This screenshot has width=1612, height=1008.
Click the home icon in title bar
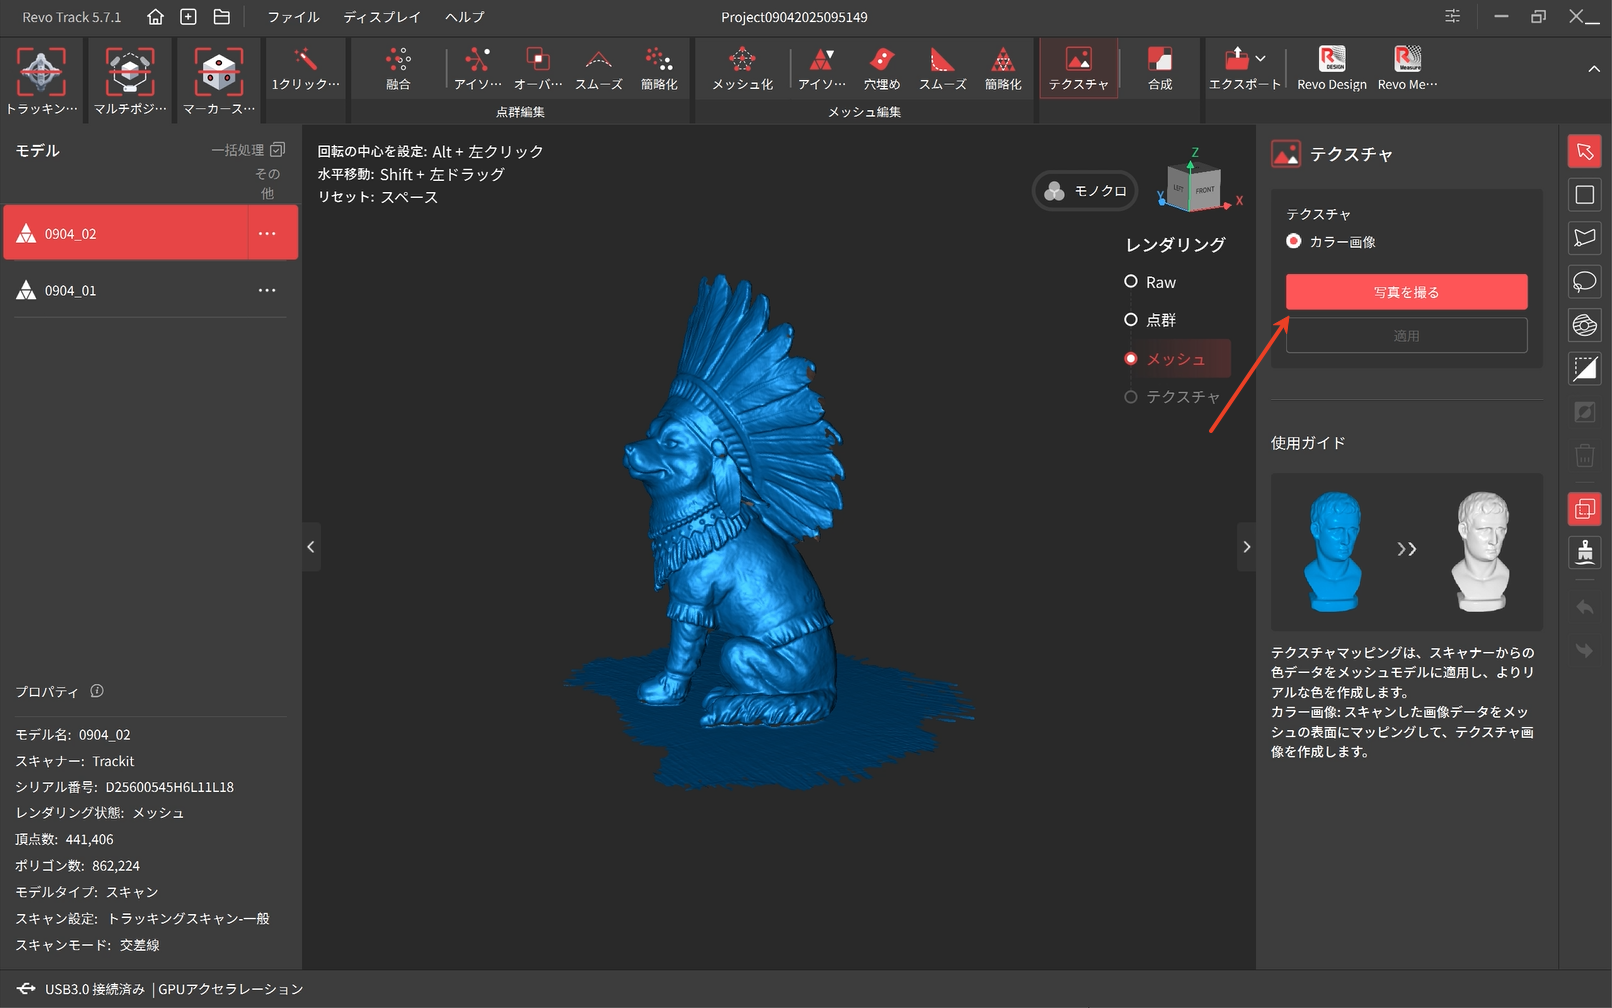(155, 17)
